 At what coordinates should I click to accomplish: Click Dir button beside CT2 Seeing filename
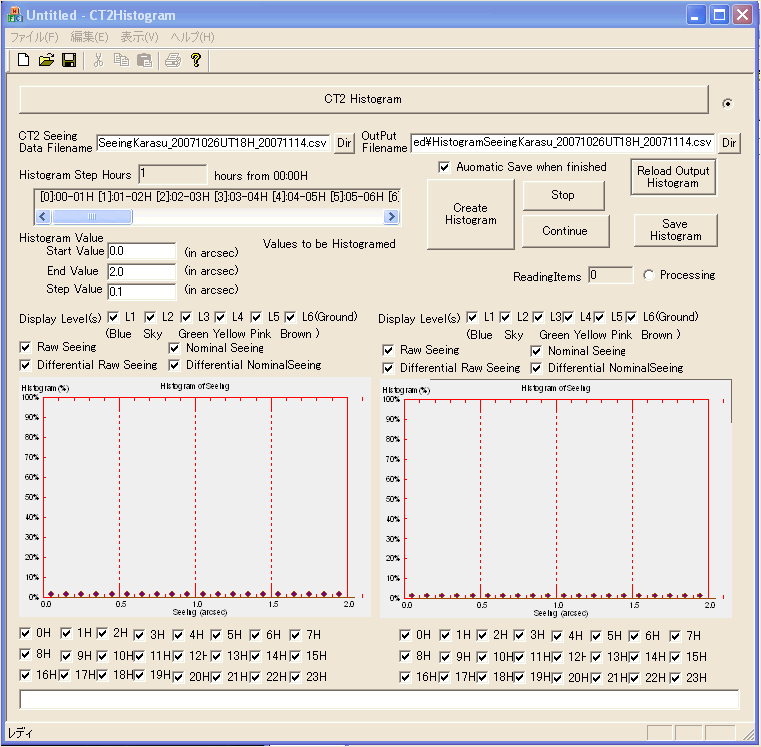[344, 143]
